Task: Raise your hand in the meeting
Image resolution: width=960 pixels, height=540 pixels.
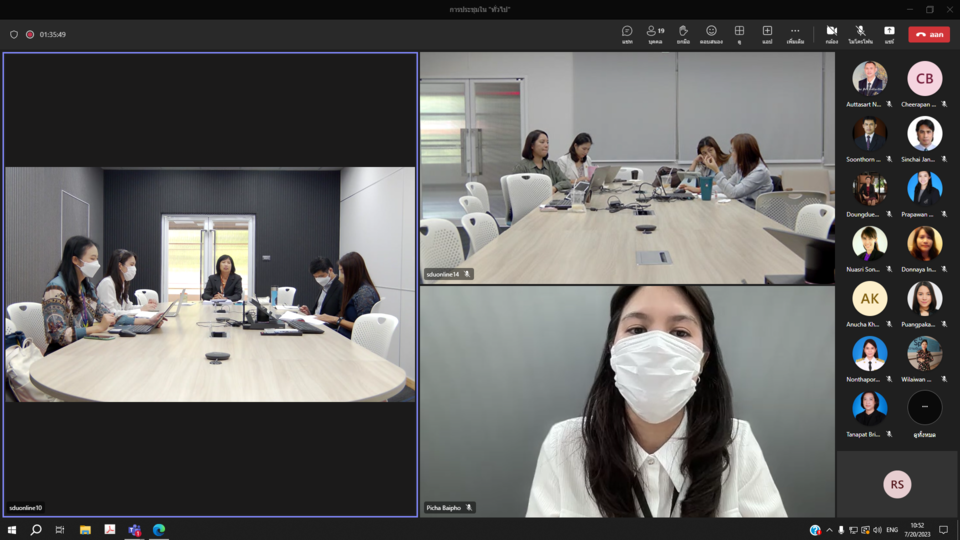Action: [x=683, y=34]
